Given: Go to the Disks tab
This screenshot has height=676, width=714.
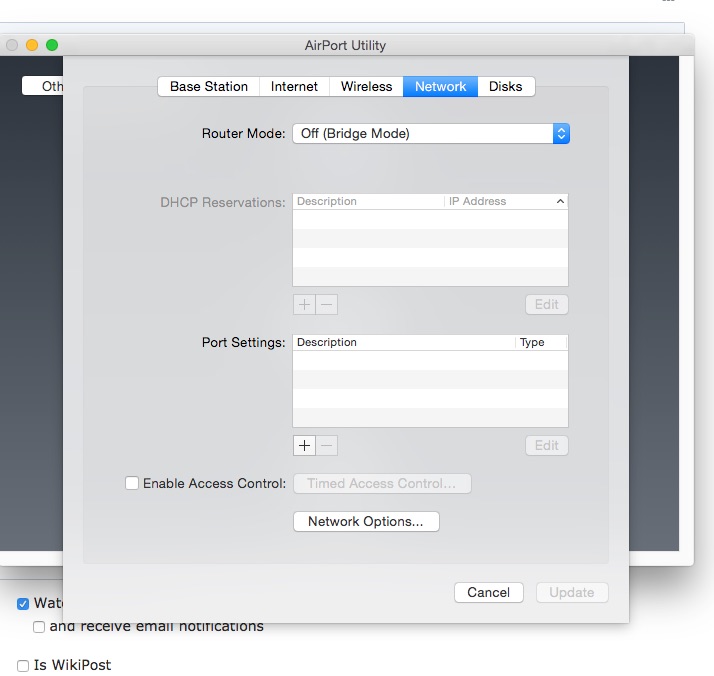Looking at the screenshot, I should click(506, 86).
